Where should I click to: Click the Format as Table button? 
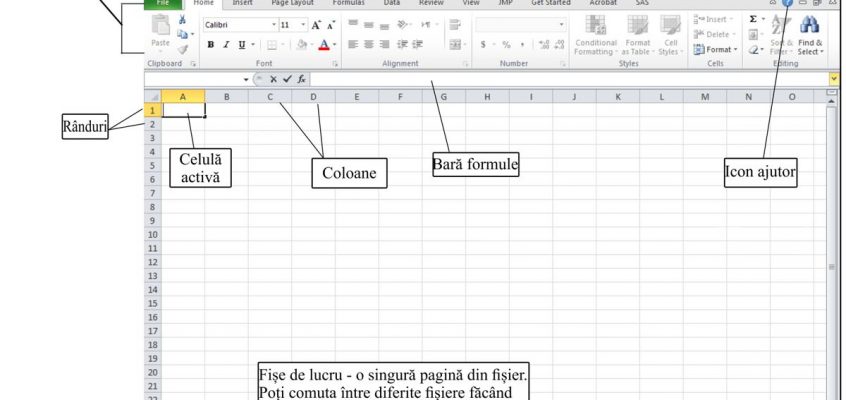[638, 35]
